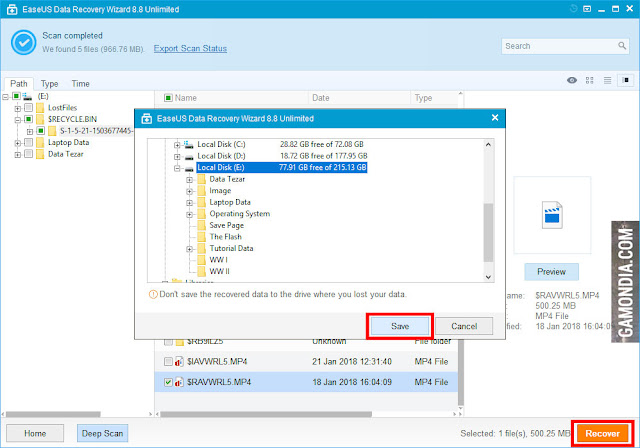Click the scan completed checkmark icon

click(24, 42)
